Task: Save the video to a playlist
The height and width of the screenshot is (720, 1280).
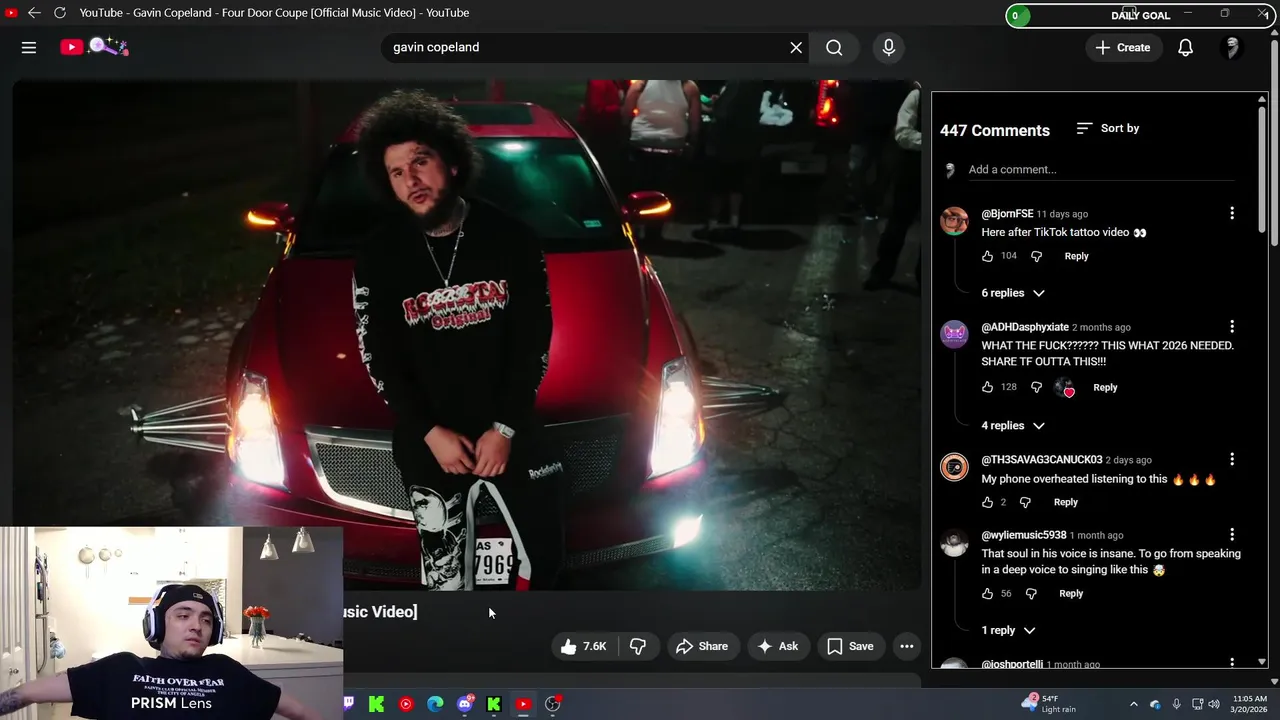Action: (850, 646)
